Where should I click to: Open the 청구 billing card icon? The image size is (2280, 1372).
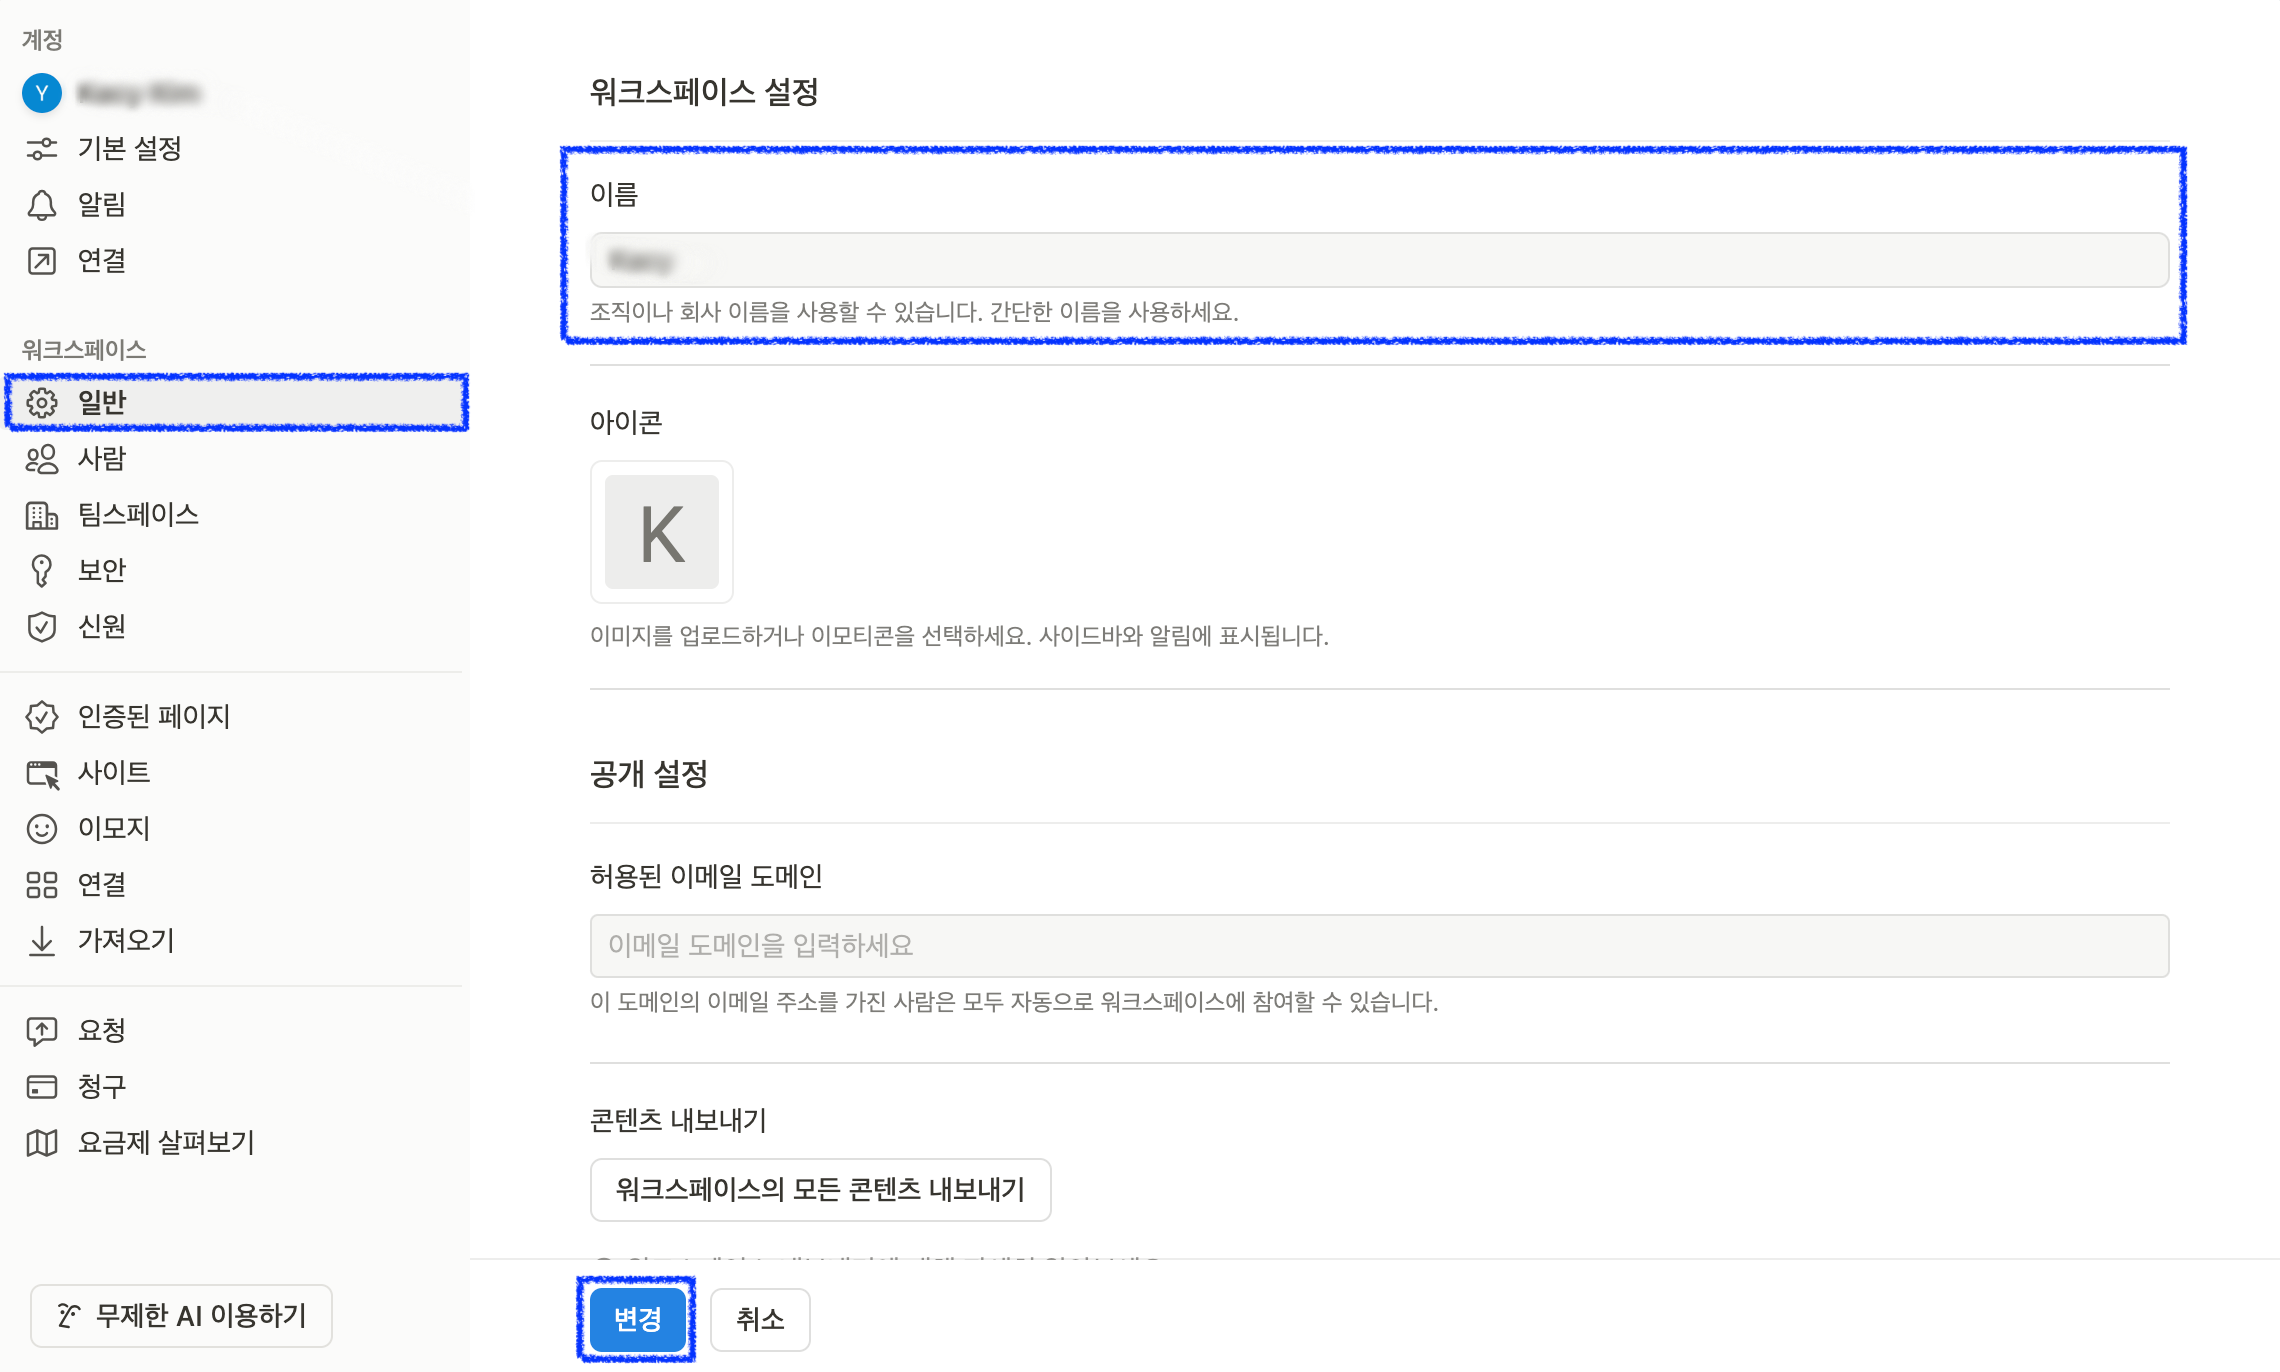tap(41, 1086)
